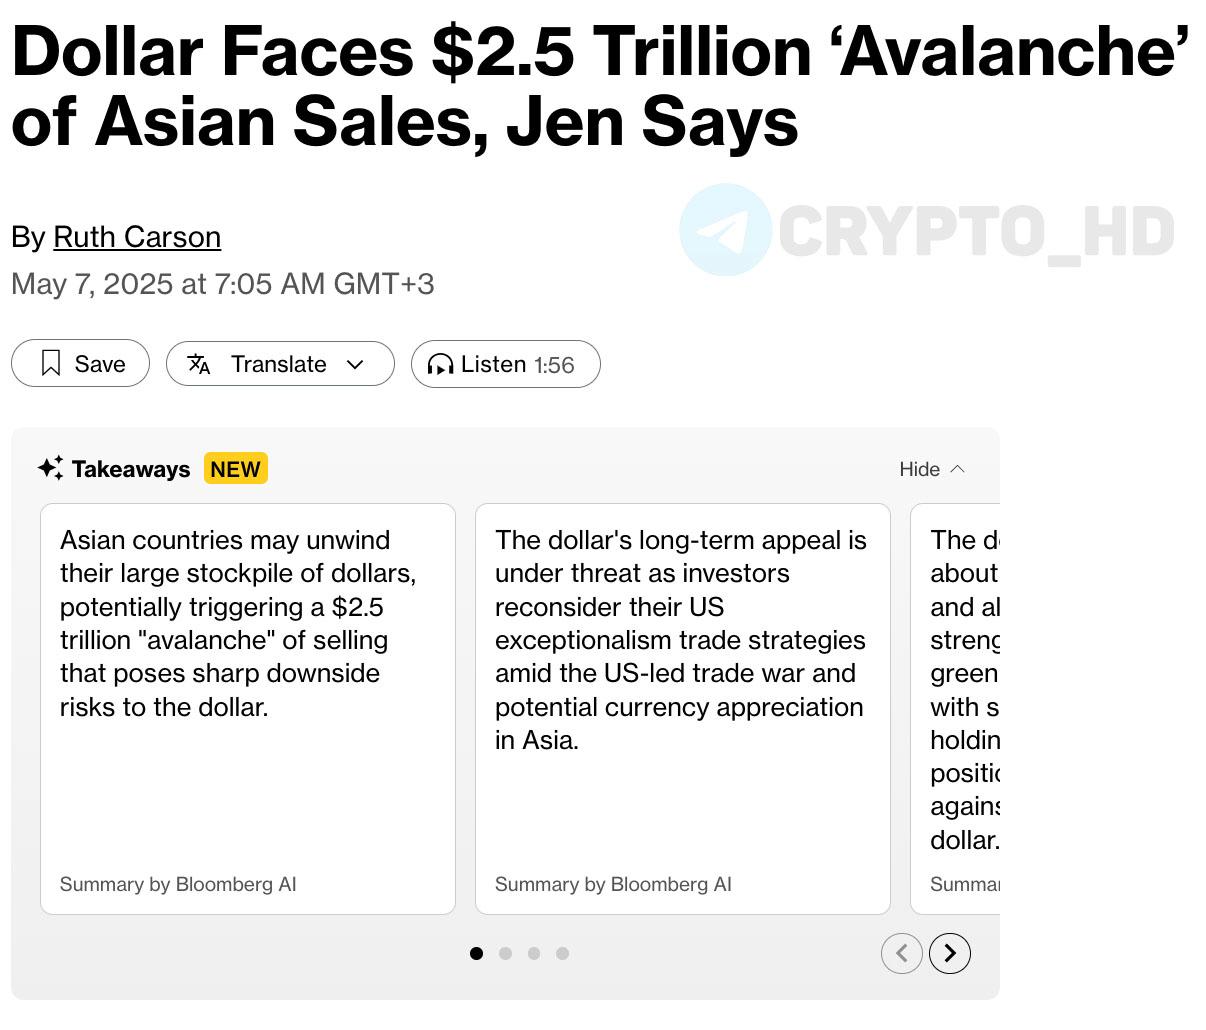Select the third carousel dot
Screen dimensions: 1206x1030
point(534,953)
